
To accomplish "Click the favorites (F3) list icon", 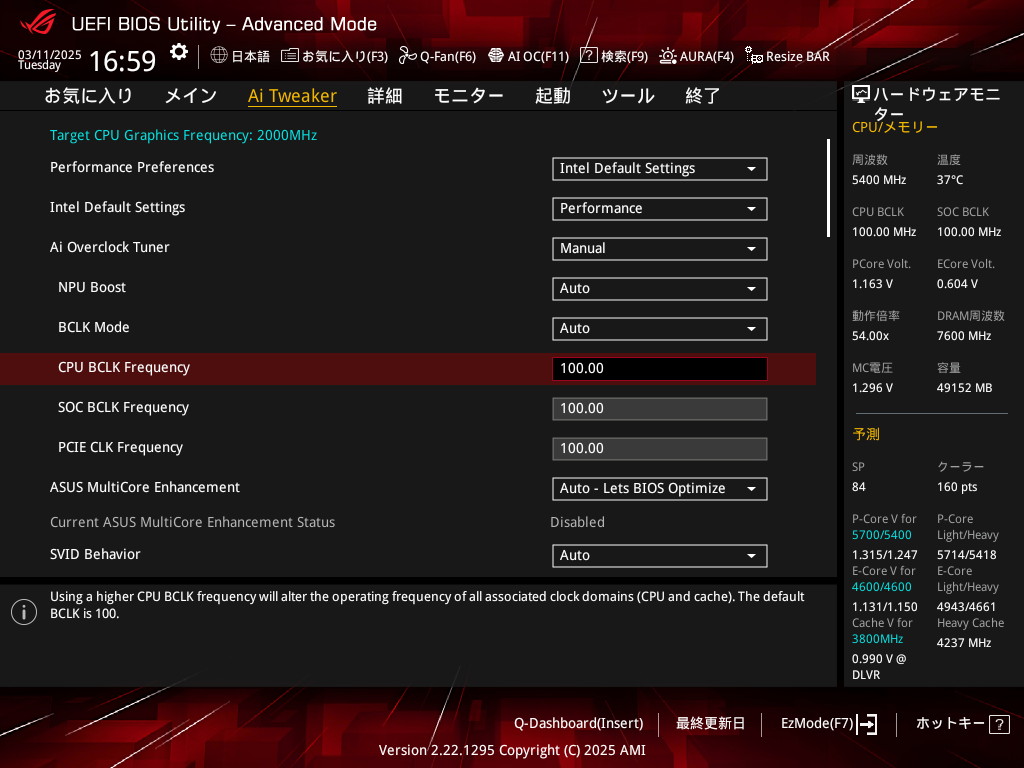I will (290, 56).
